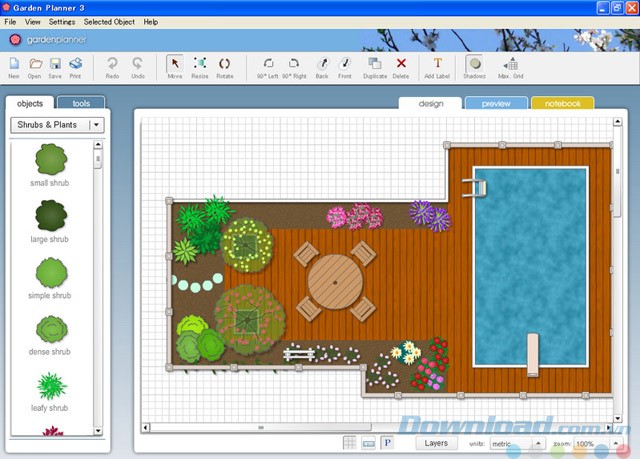Viewport: 640px width, 459px height.
Task: Delete the selected object
Action: (x=401, y=67)
